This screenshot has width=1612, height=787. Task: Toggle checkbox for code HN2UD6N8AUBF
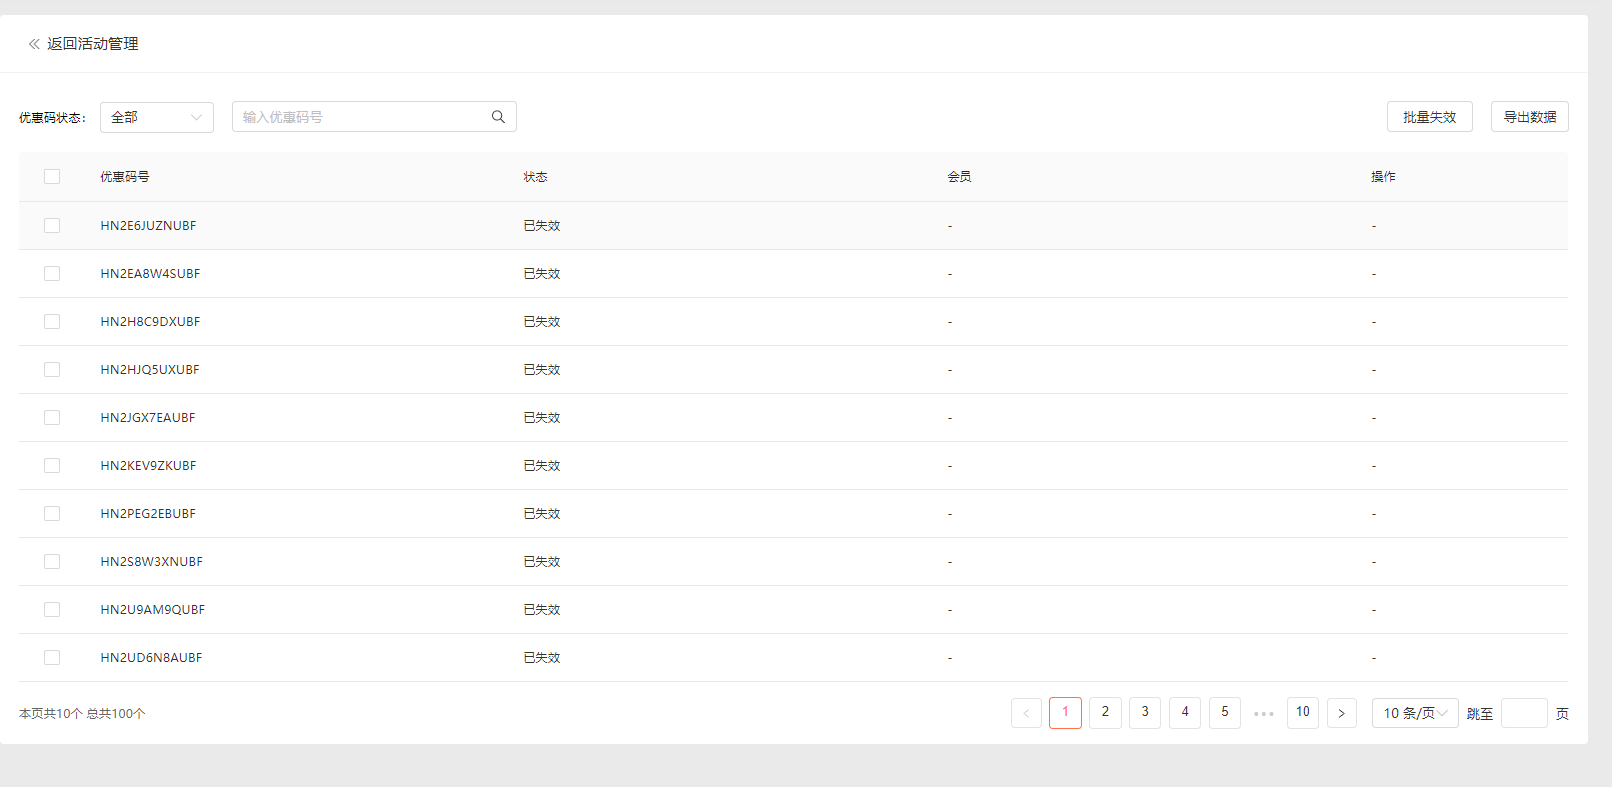point(52,658)
